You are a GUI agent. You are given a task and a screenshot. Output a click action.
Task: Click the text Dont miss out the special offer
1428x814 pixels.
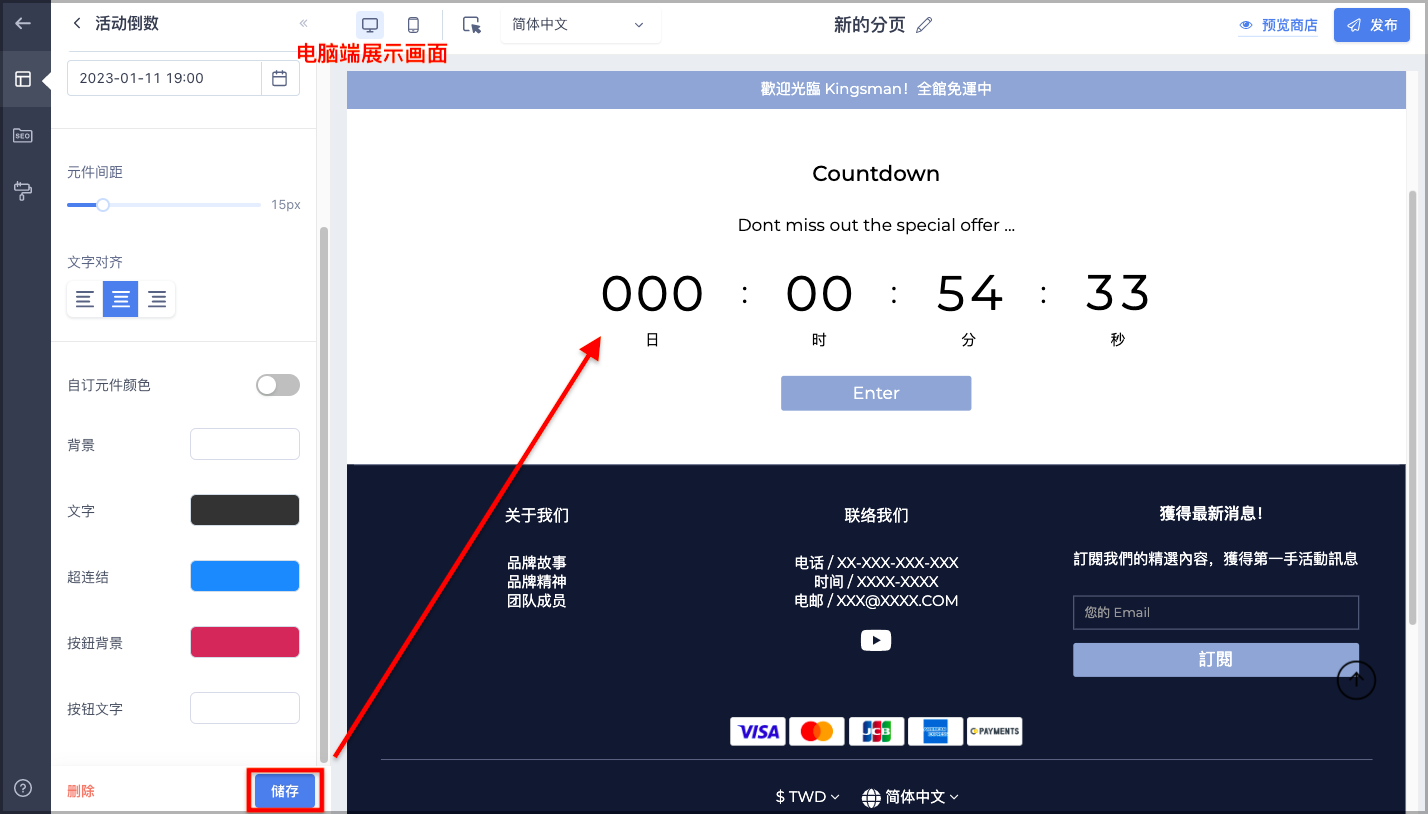[876, 225]
